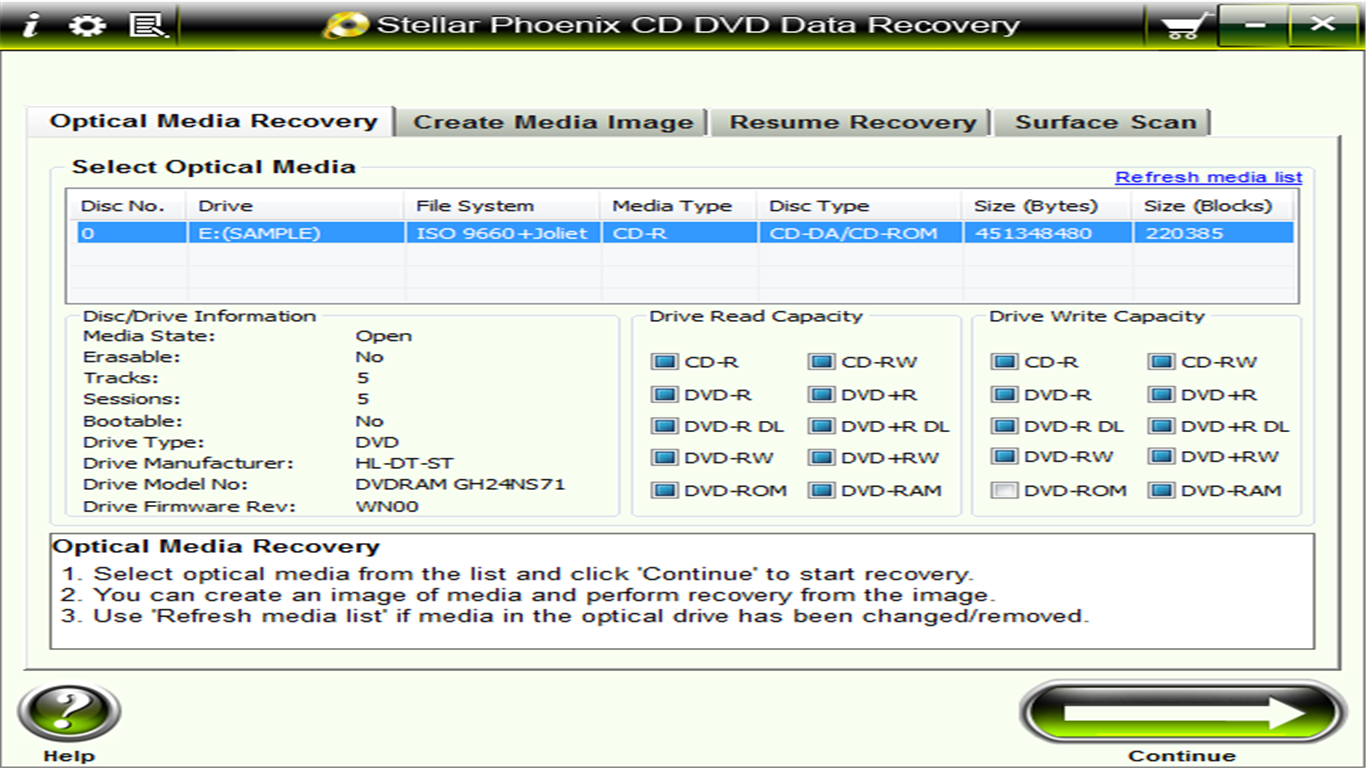Click the Continue label under arrow button
Viewport: 1366px width, 768px height.
[x=1182, y=756]
